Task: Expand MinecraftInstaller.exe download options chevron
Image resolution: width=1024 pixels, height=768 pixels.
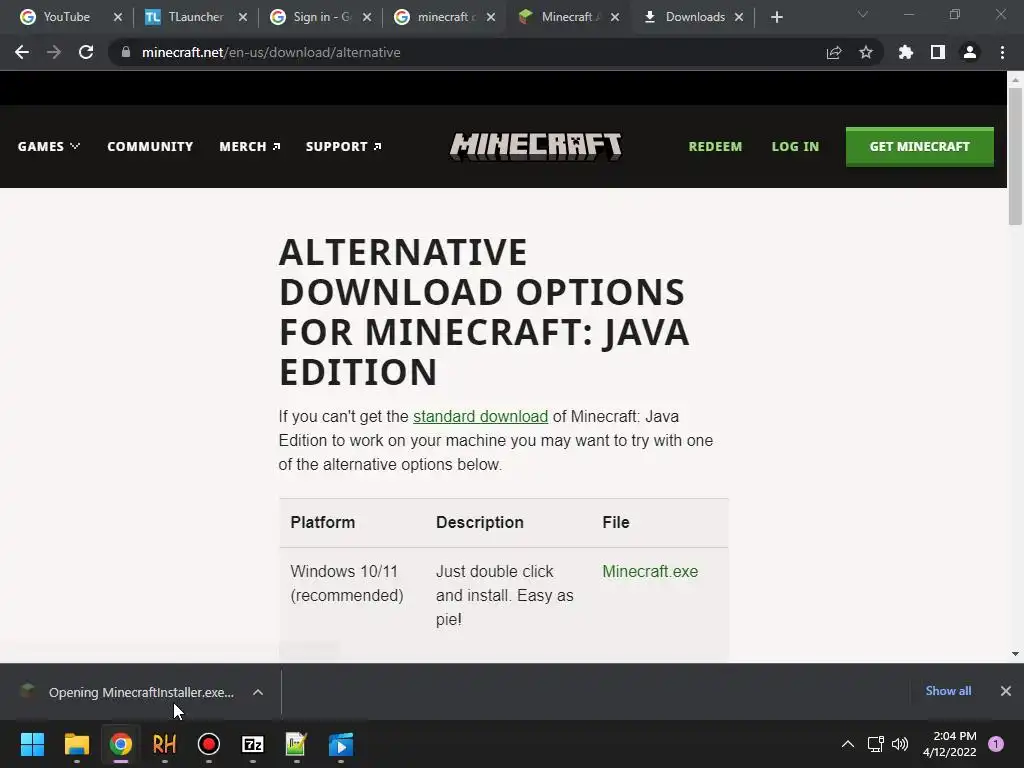Action: [258, 692]
